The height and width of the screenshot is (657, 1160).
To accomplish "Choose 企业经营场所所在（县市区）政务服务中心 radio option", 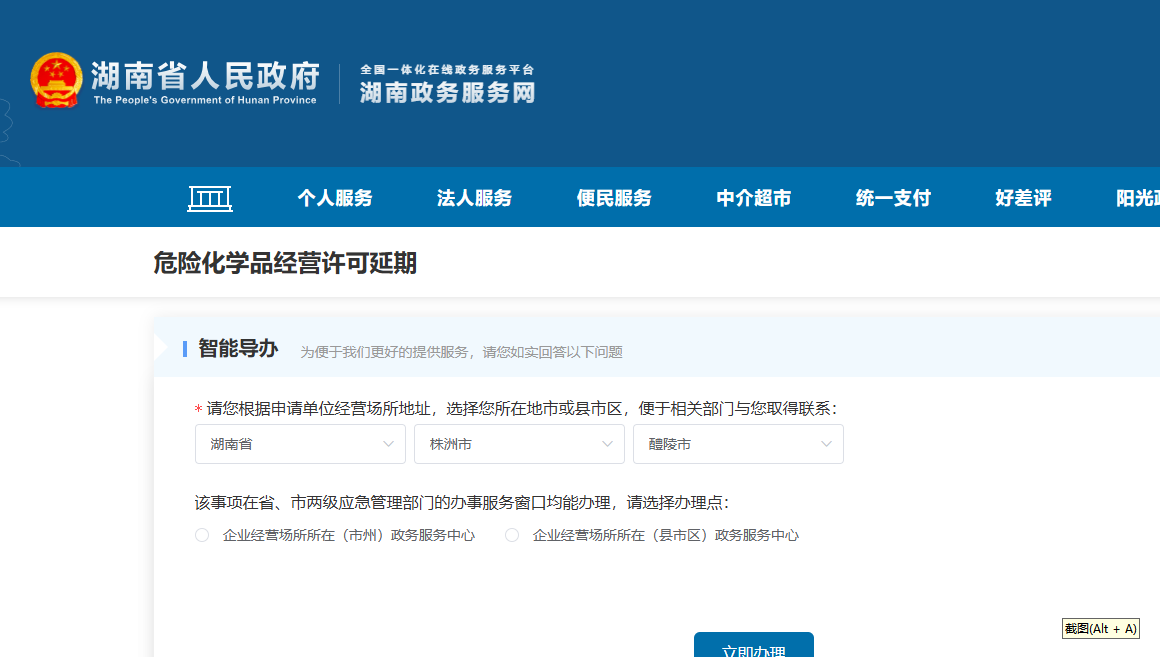I will pos(512,535).
